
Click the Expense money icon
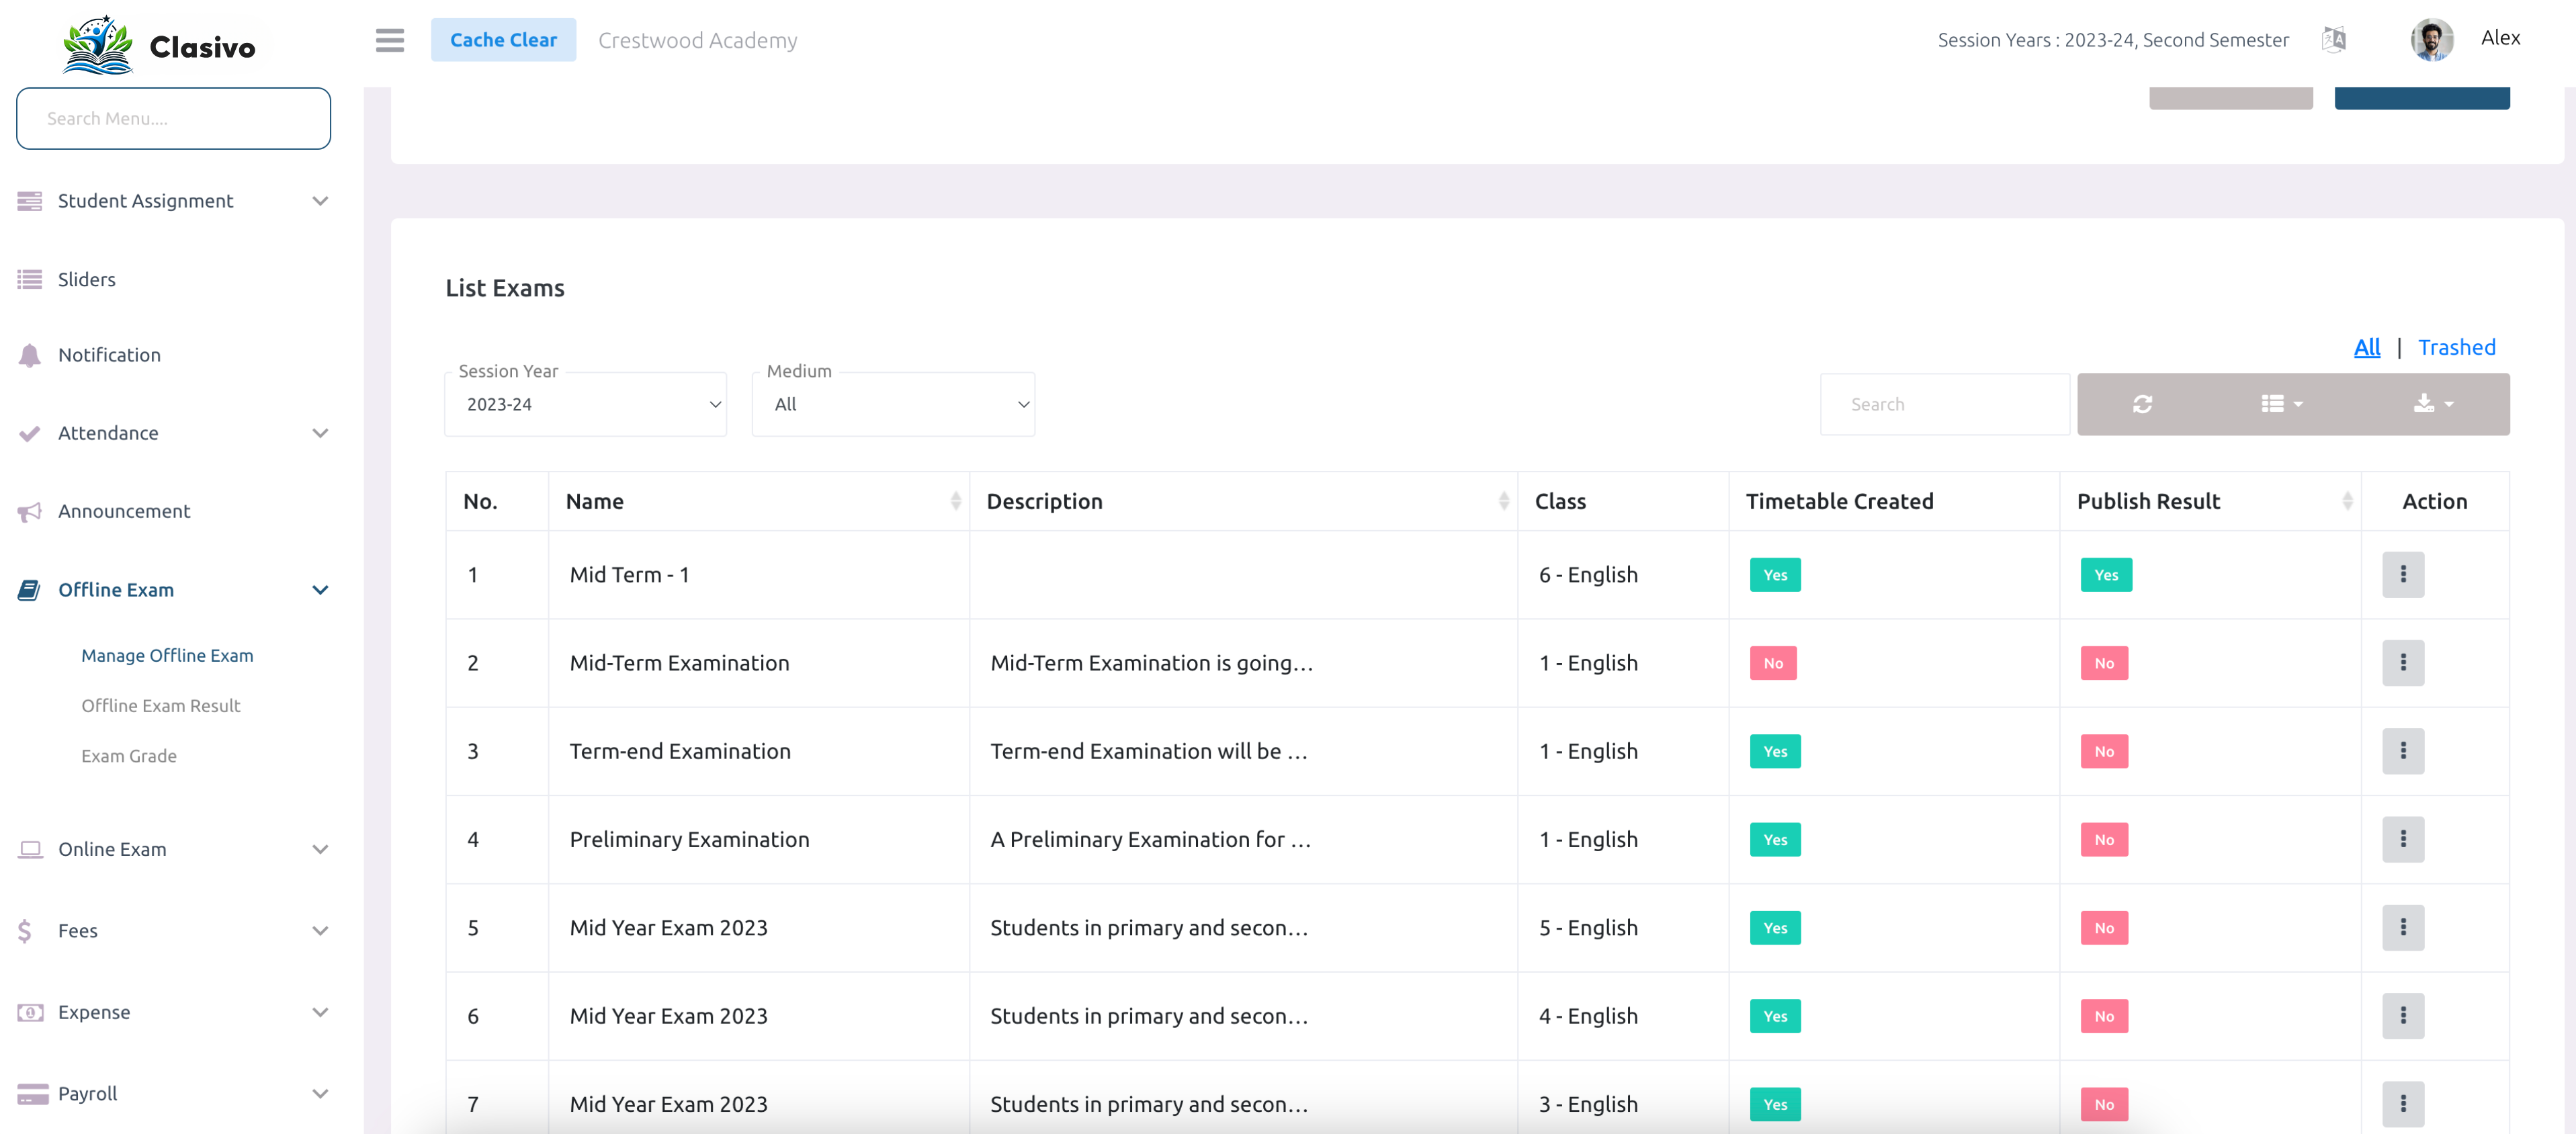30,1012
